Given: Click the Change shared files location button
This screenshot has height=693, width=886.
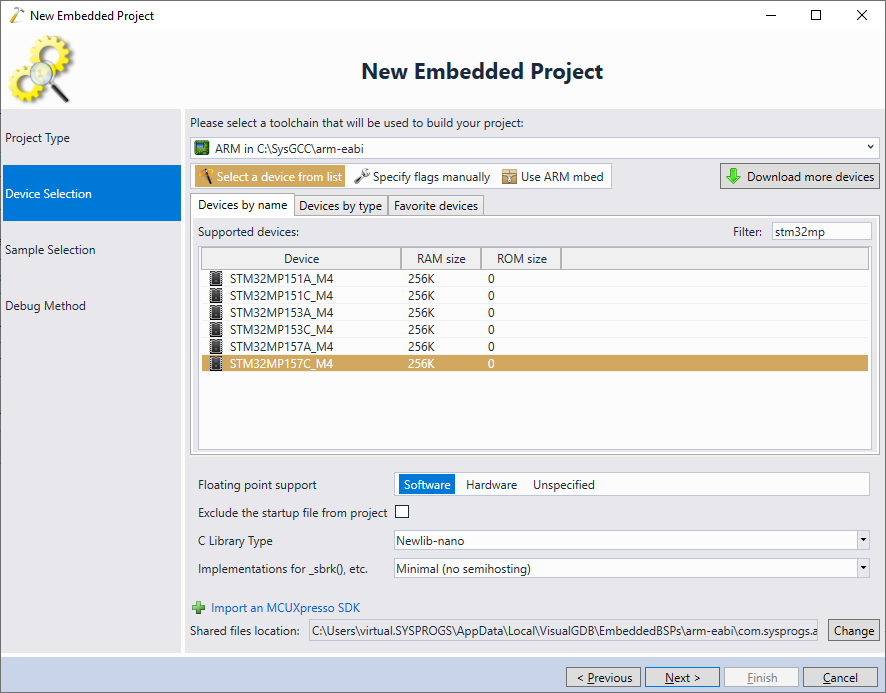Looking at the screenshot, I should (x=853, y=630).
